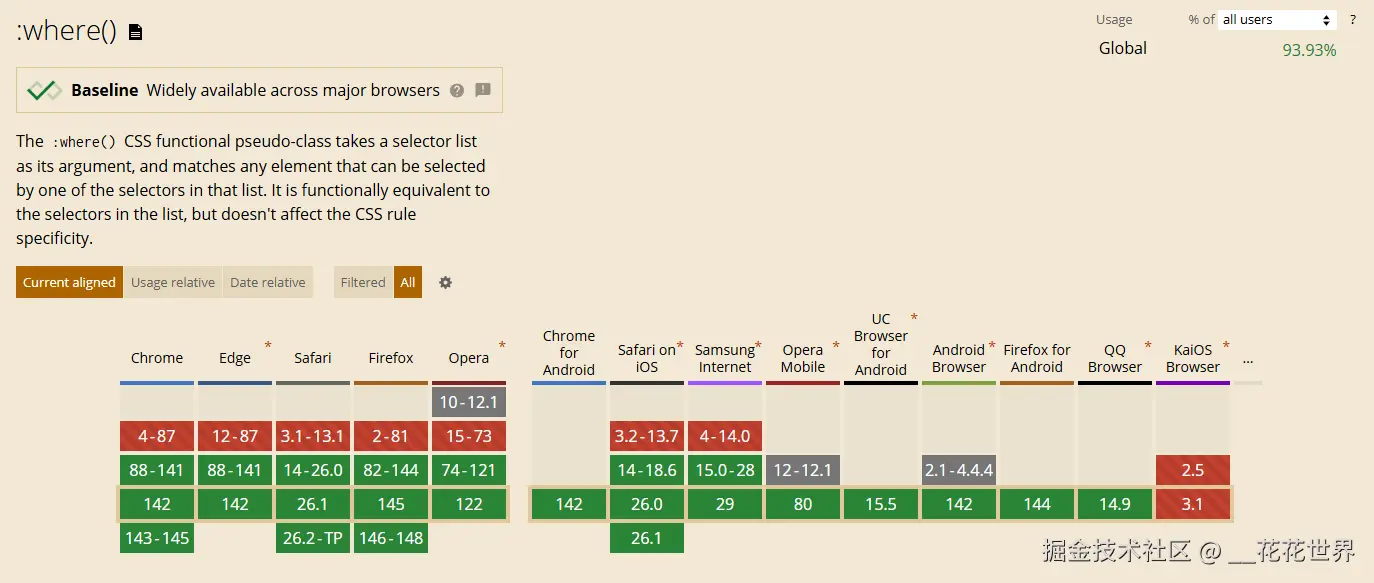Viewport: 1374px width, 583px height.
Task: Click the asterisk beside Opera Mobile
Action: pyautogui.click(x=836, y=346)
